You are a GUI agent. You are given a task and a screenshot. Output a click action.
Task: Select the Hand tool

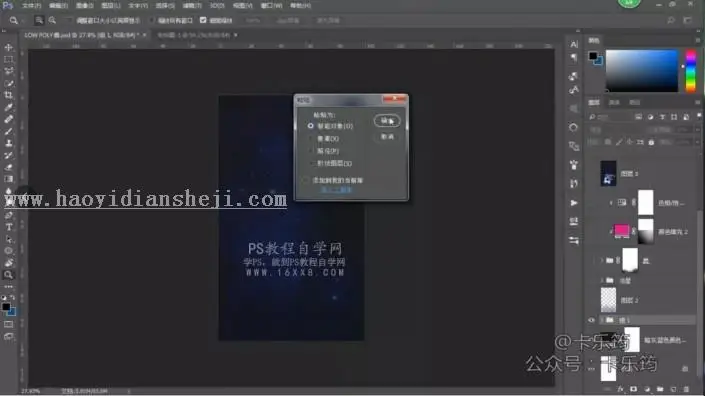pos(9,263)
